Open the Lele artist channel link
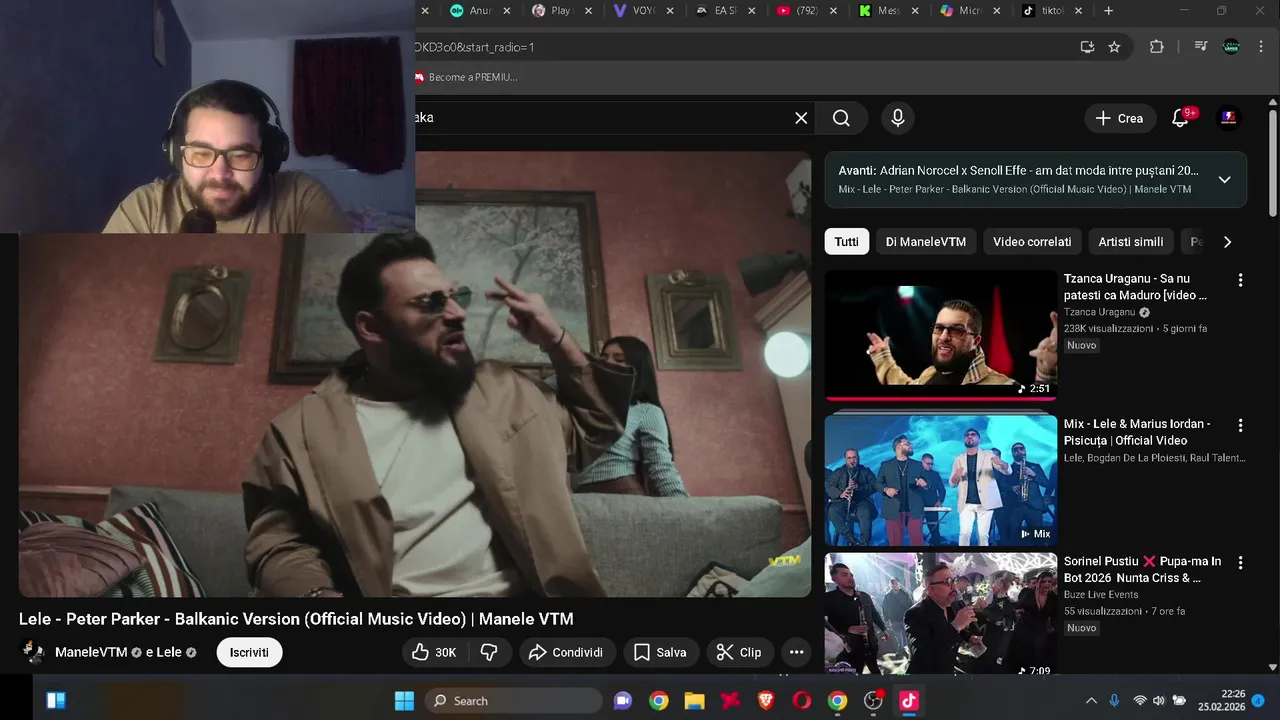This screenshot has height=720, width=1280. click(x=170, y=652)
